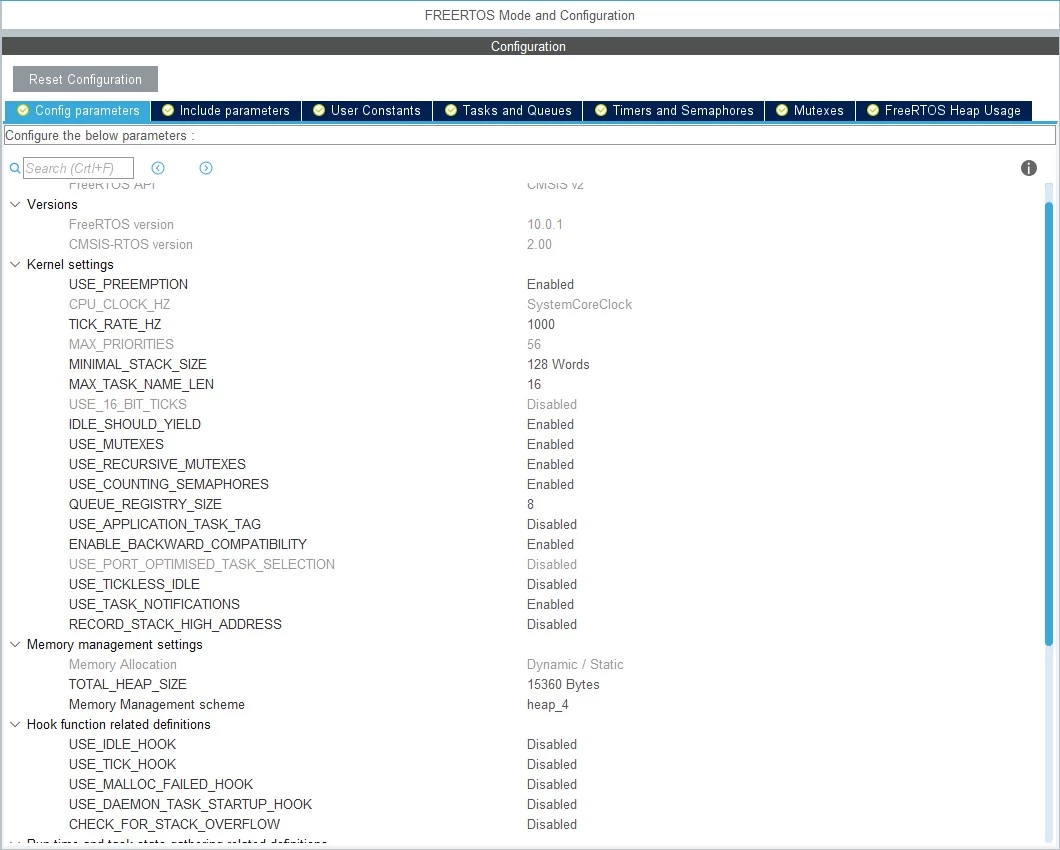Select the USE_TASK_NOTIFICATIONS parameter label
The image size is (1060, 850).
pyautogui.click(x=154, y=605)
